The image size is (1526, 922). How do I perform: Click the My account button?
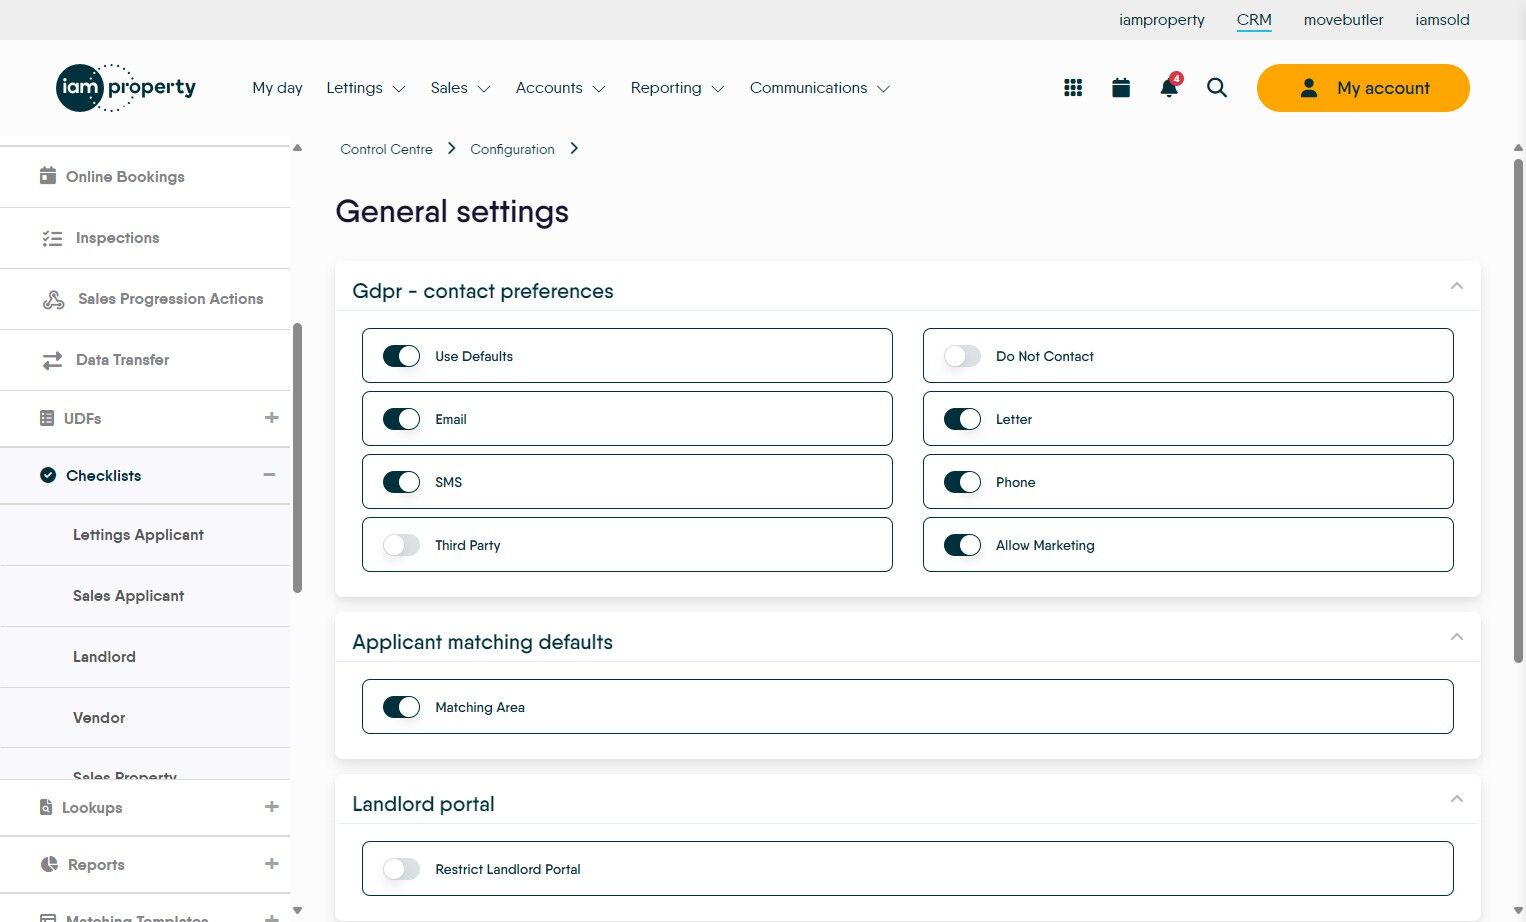(1363, 88)
